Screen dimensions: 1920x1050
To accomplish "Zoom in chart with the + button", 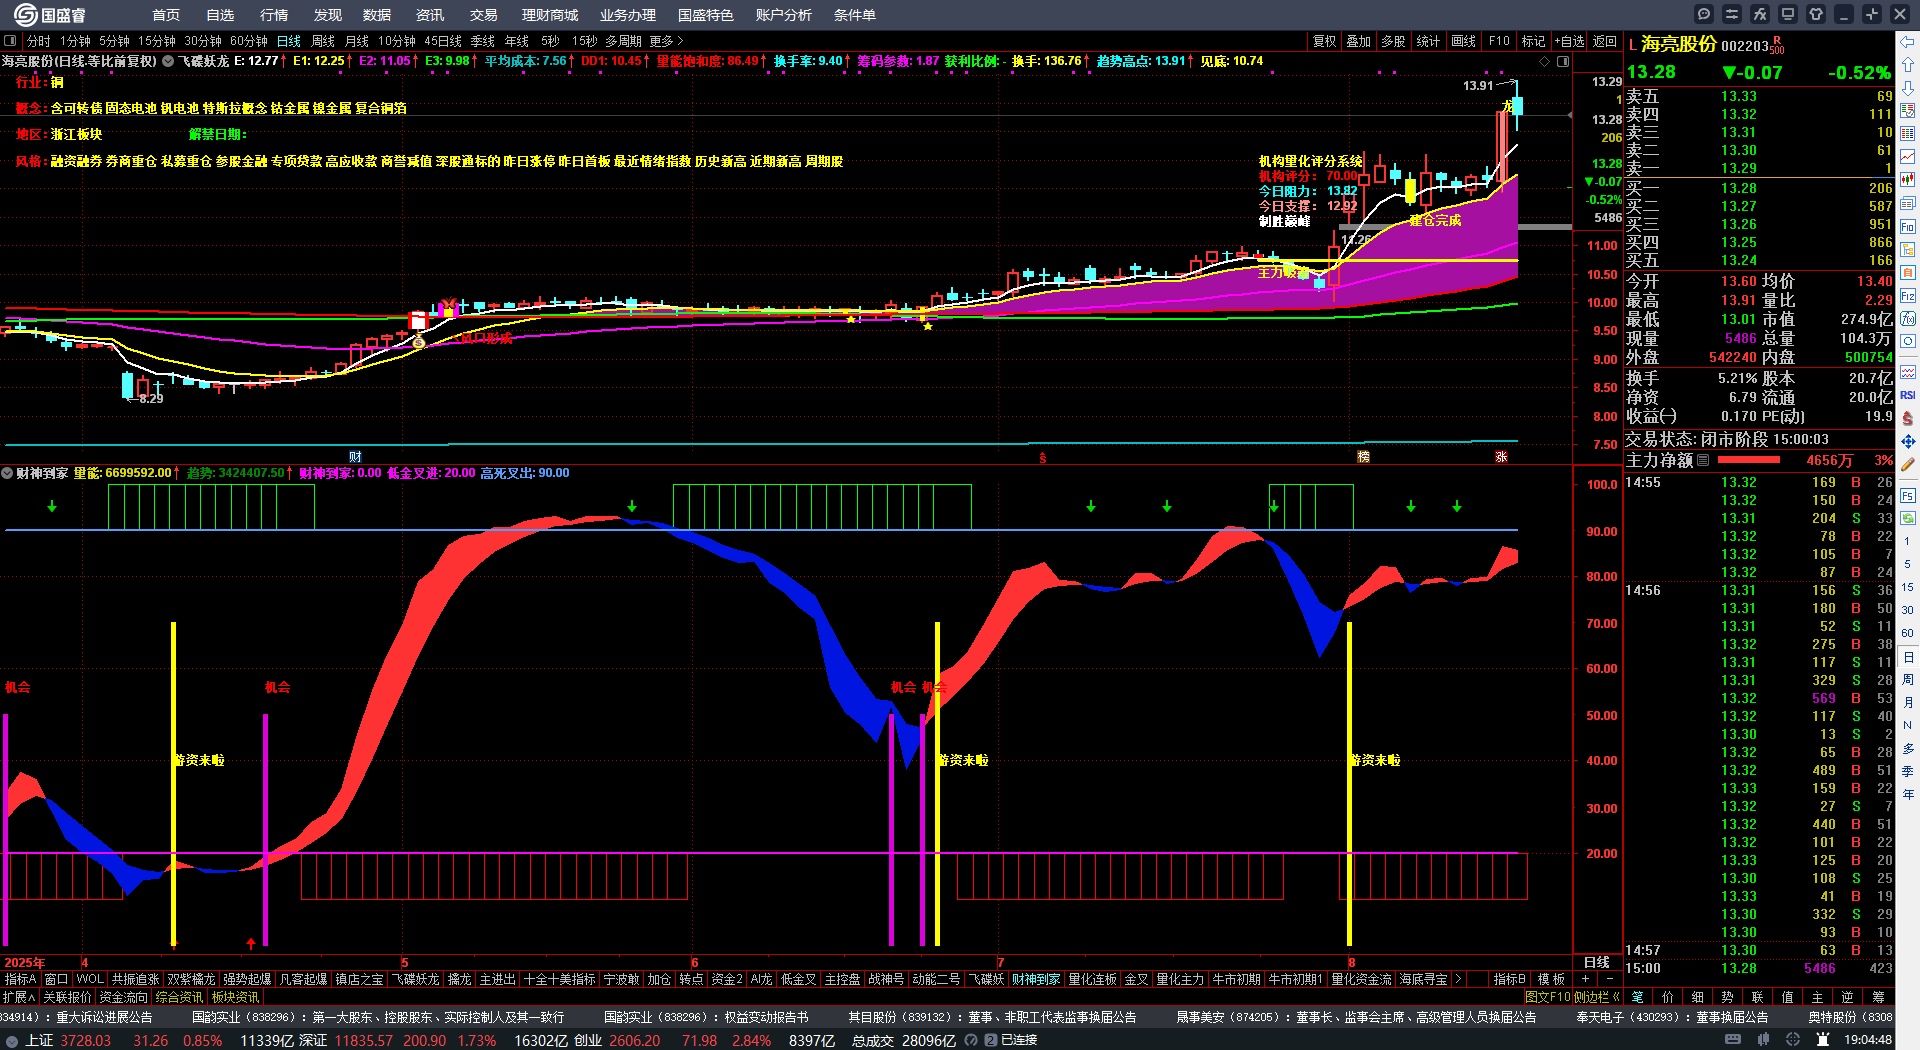I will 1585,979.
